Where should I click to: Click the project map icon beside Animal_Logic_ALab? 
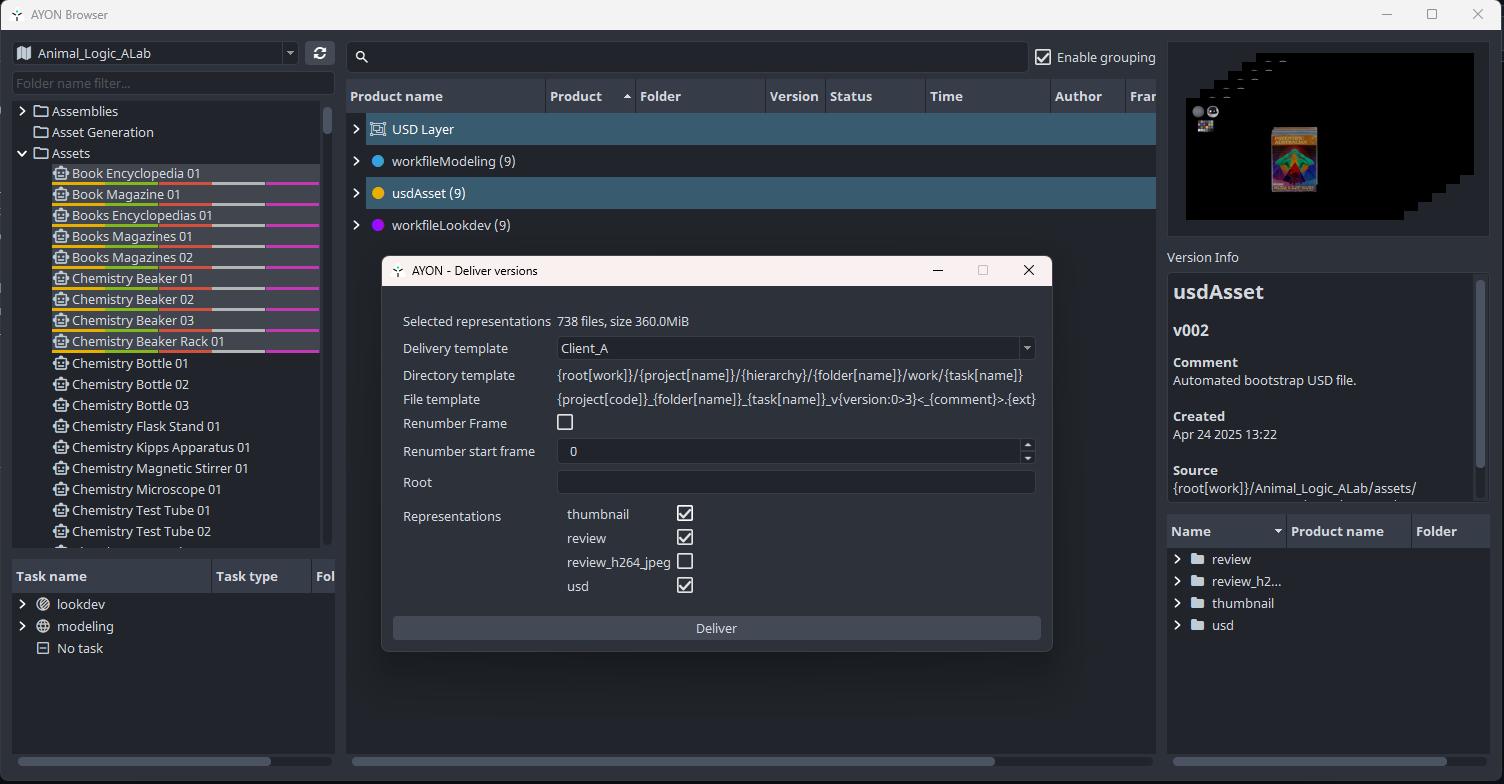[25, 53]
